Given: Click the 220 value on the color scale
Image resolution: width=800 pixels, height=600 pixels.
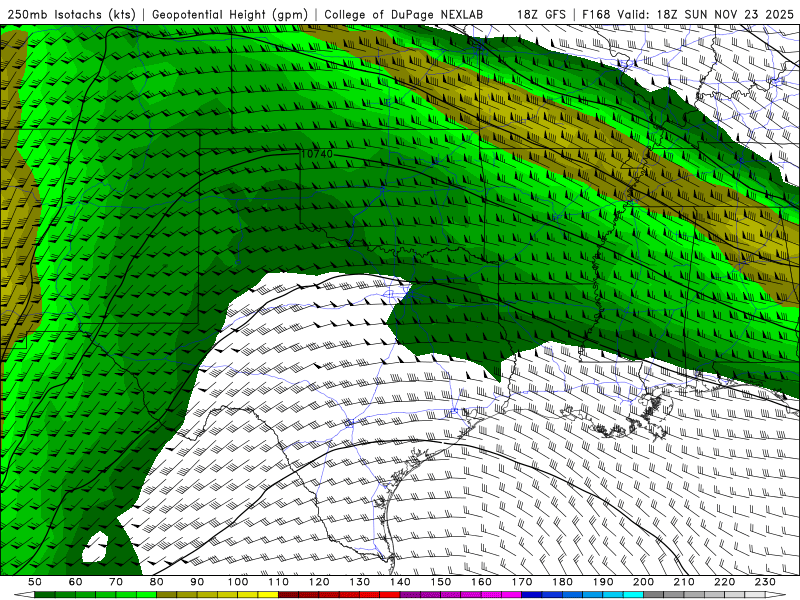Looking at the screenshot, I should [724, 582].
